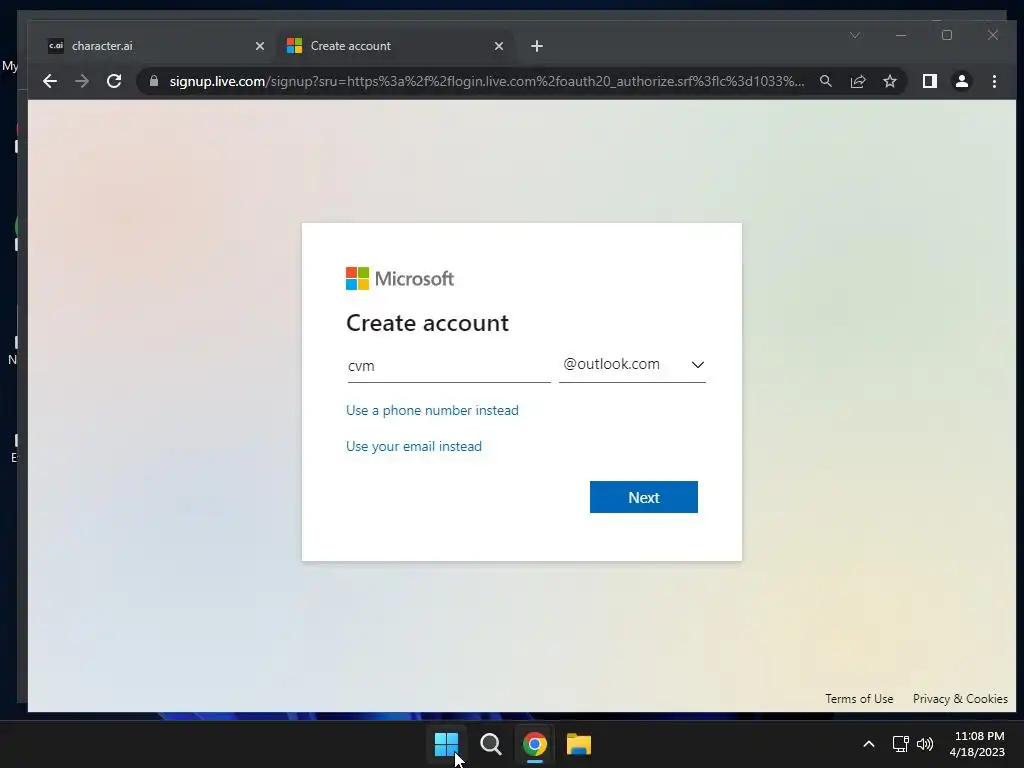This screenshot has width=1024, height=768.
Task: Open Terms of Use link
Action: (859, 699)
